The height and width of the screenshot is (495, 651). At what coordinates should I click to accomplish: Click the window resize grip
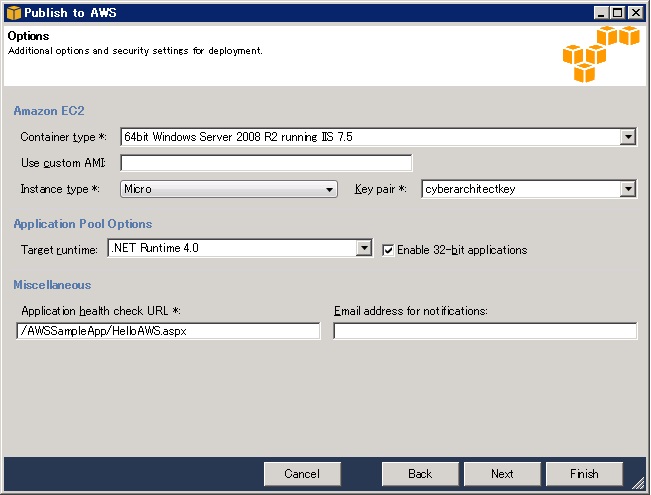[x=638, y=483]
